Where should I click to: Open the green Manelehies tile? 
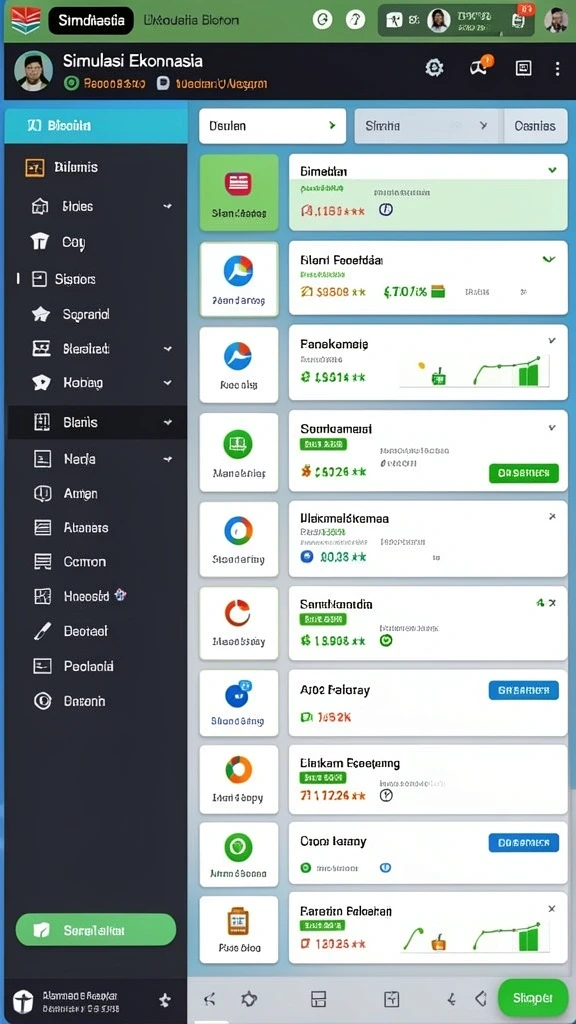click(x=238, y=452)
